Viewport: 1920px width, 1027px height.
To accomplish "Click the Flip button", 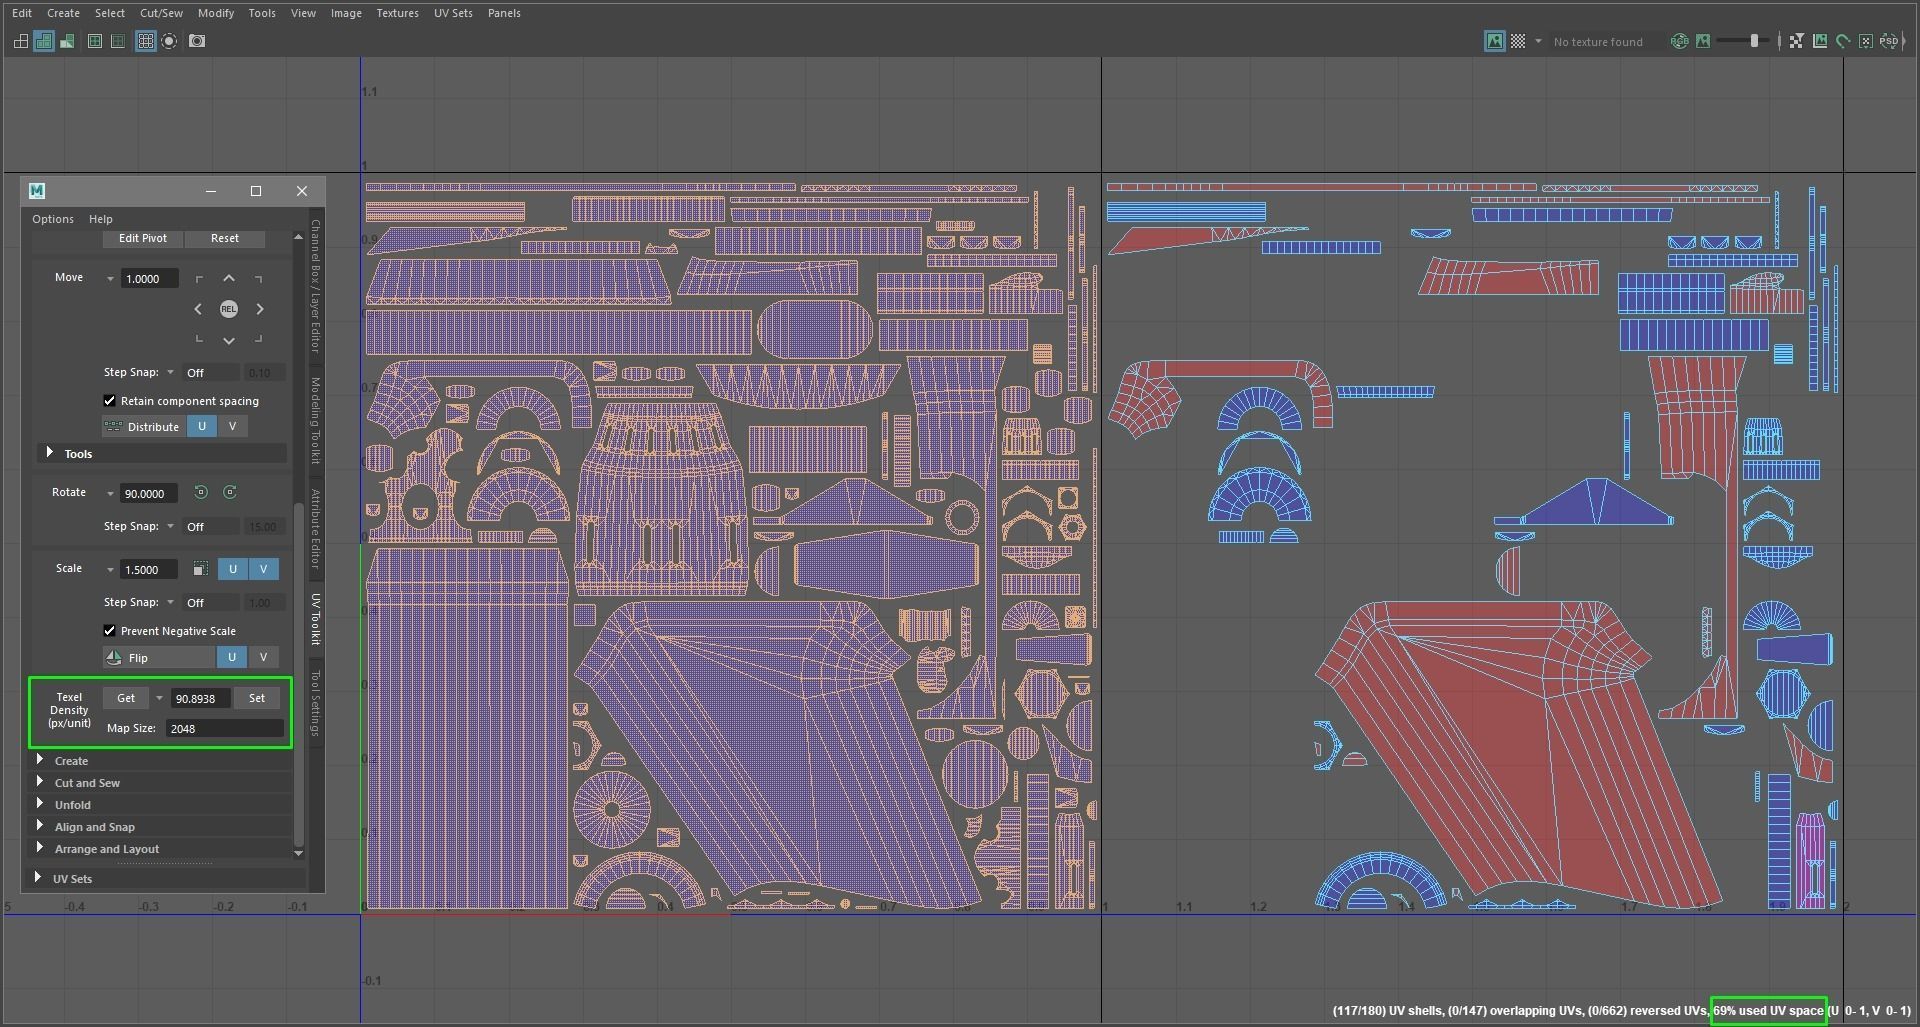I will (159, 657).
